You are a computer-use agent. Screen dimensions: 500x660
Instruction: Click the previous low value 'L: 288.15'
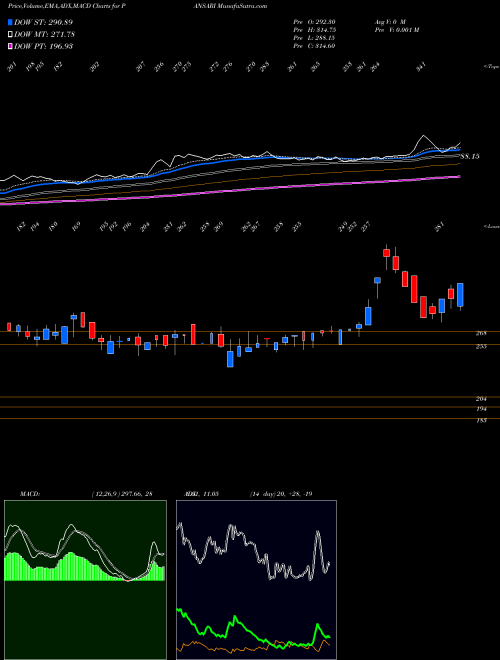320,38
